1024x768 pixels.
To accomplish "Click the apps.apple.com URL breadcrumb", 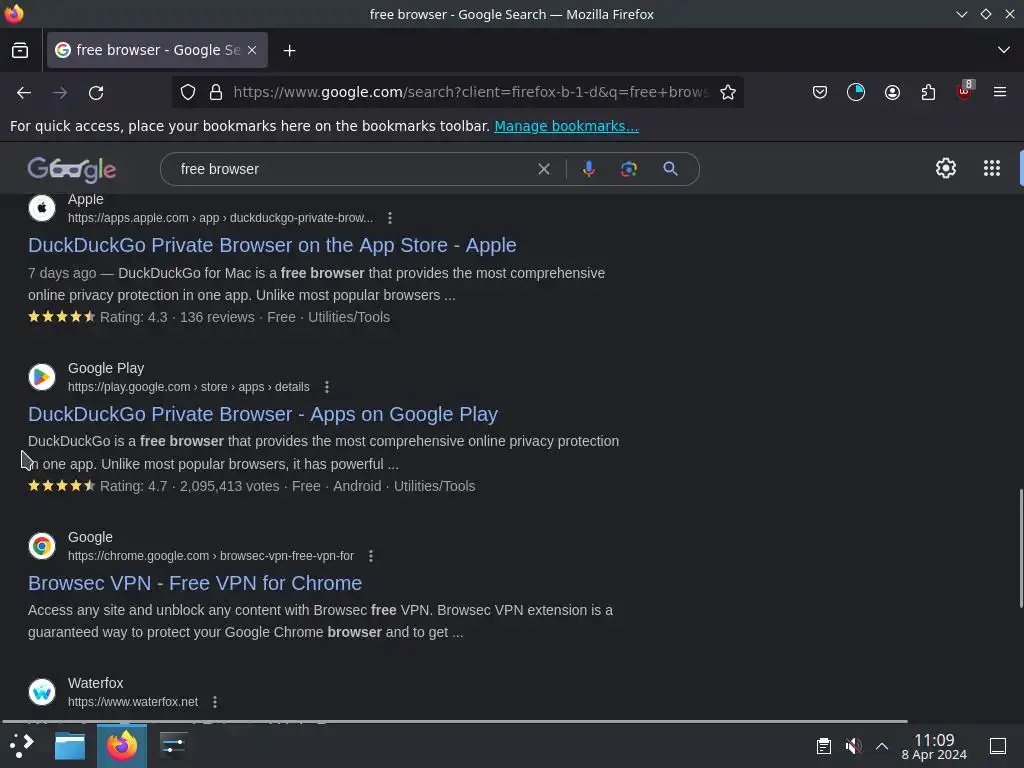I will [x=220, y=218].
